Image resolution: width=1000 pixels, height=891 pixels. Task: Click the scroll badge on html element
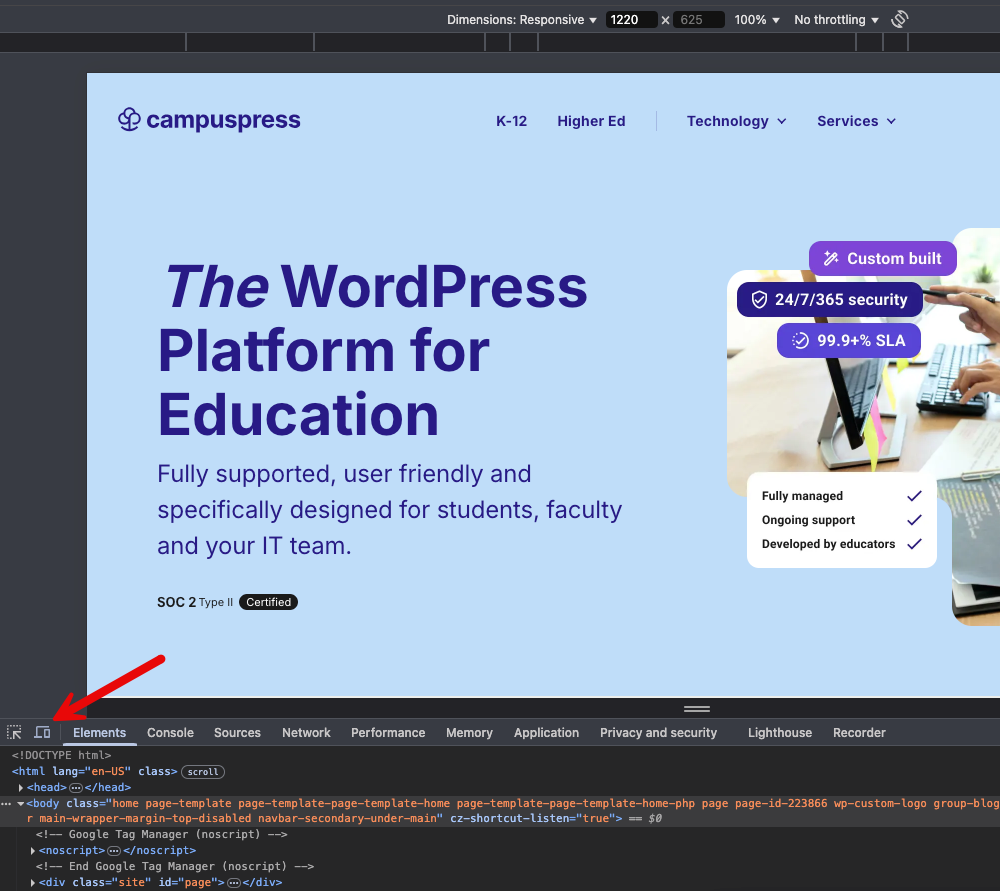pyautogui.click(x=203, y=772)
